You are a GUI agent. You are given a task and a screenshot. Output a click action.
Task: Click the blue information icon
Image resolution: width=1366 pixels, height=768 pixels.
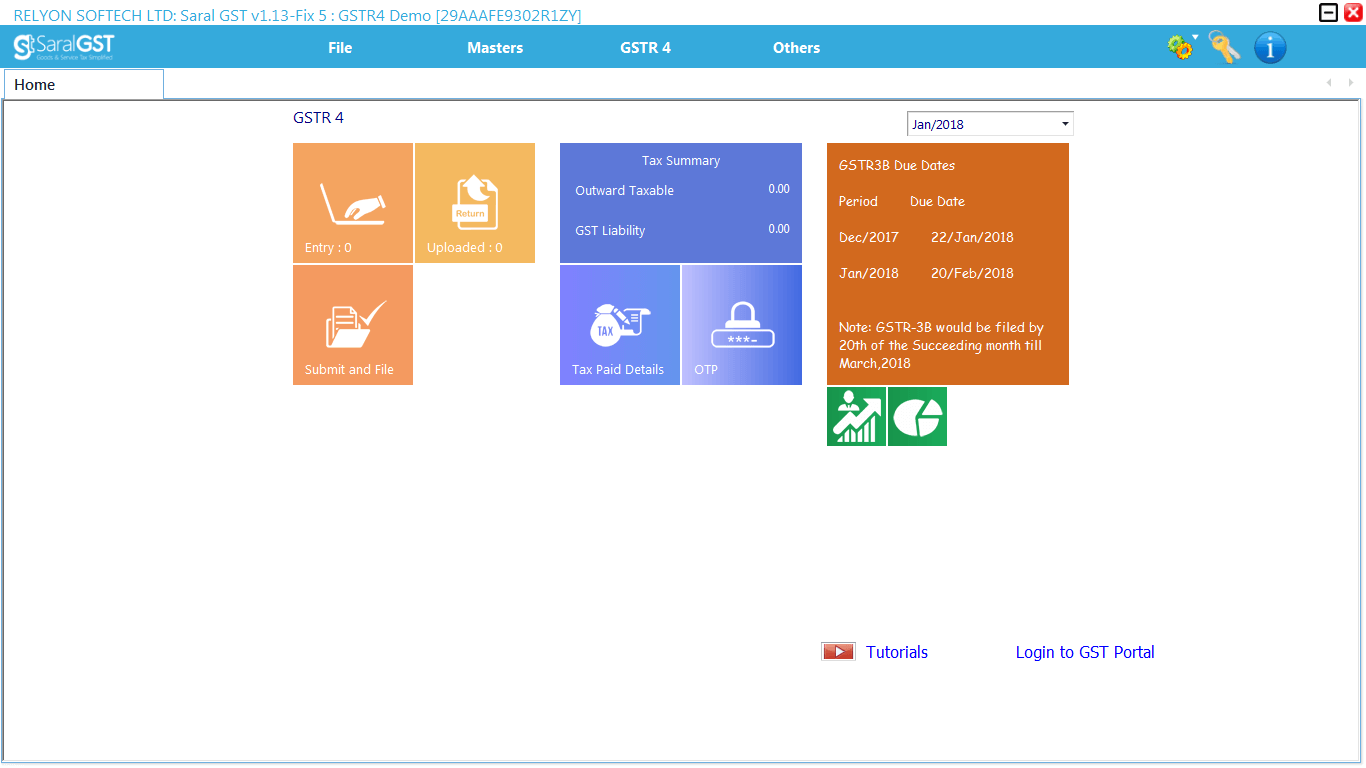[1270, 47]
